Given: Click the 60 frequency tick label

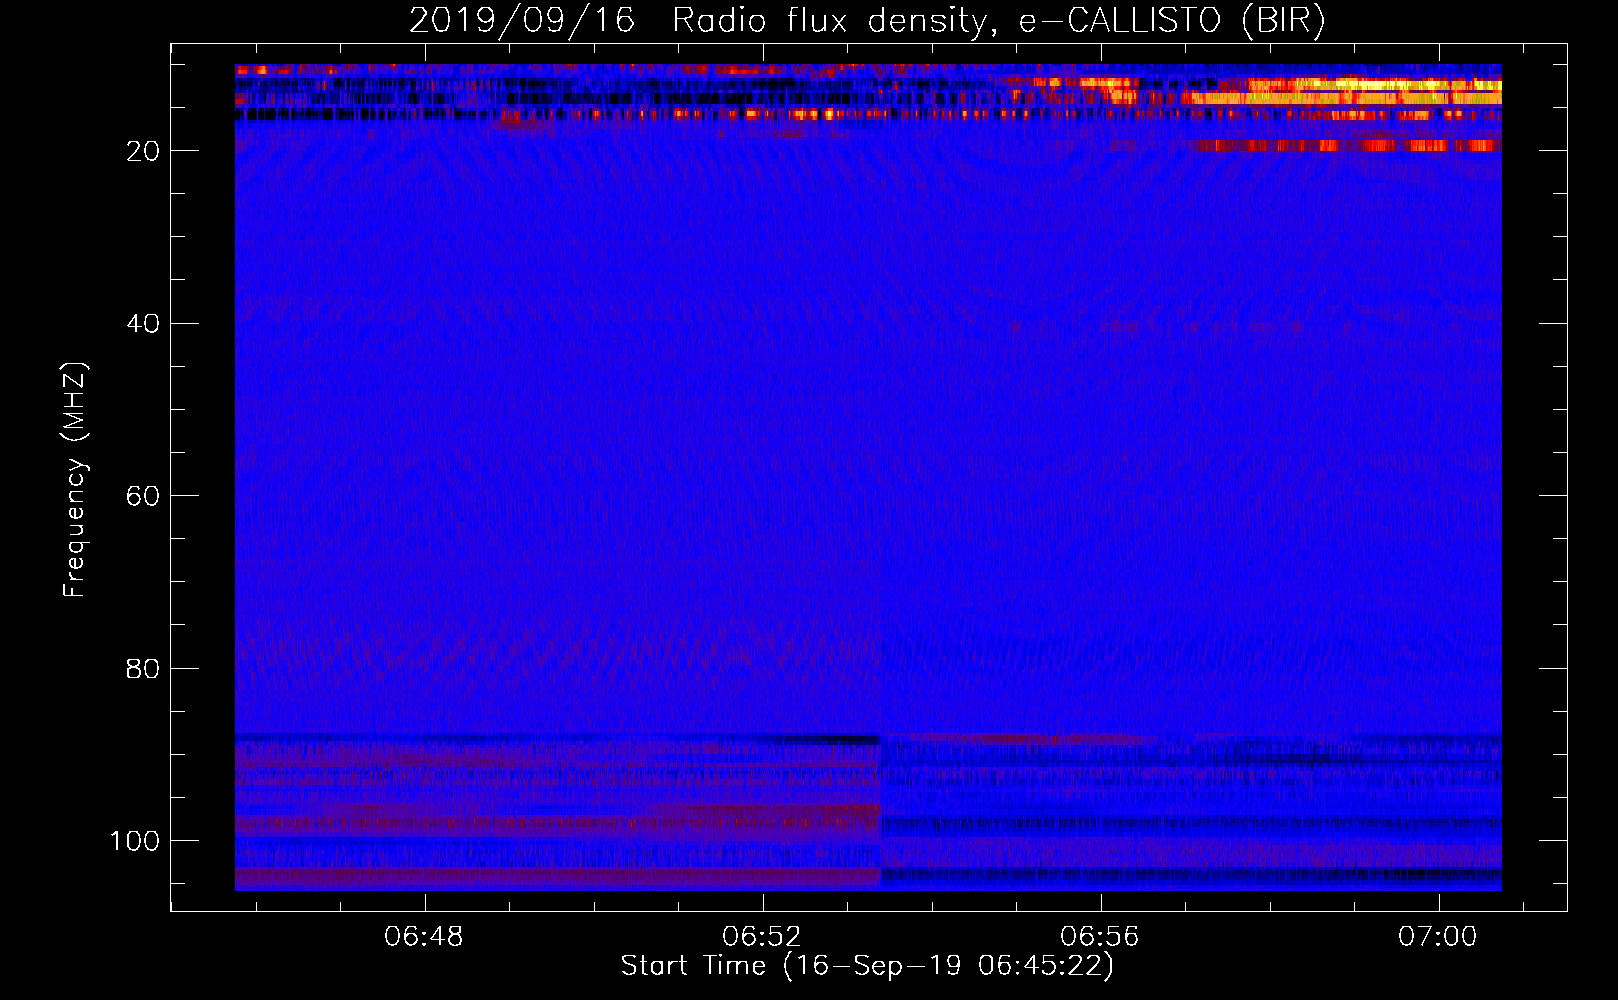Looking at the screenshot, I should pyautogui.click(x=144, y=496).
